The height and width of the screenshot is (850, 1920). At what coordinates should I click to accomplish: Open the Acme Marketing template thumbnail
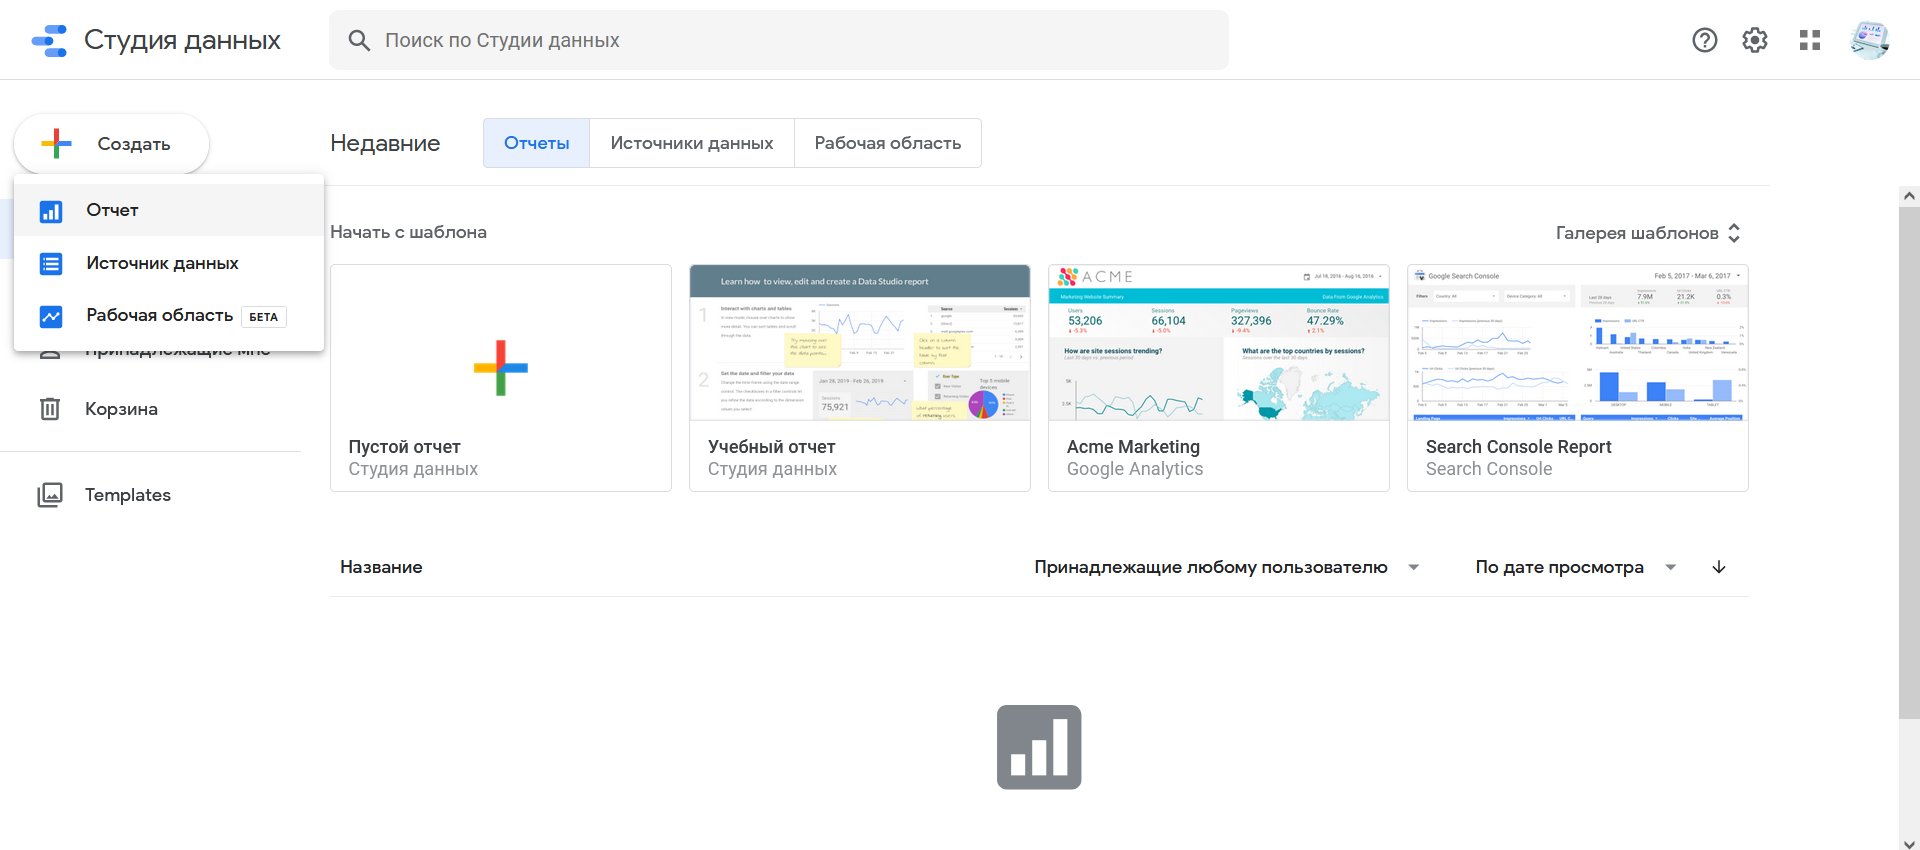1219,343
